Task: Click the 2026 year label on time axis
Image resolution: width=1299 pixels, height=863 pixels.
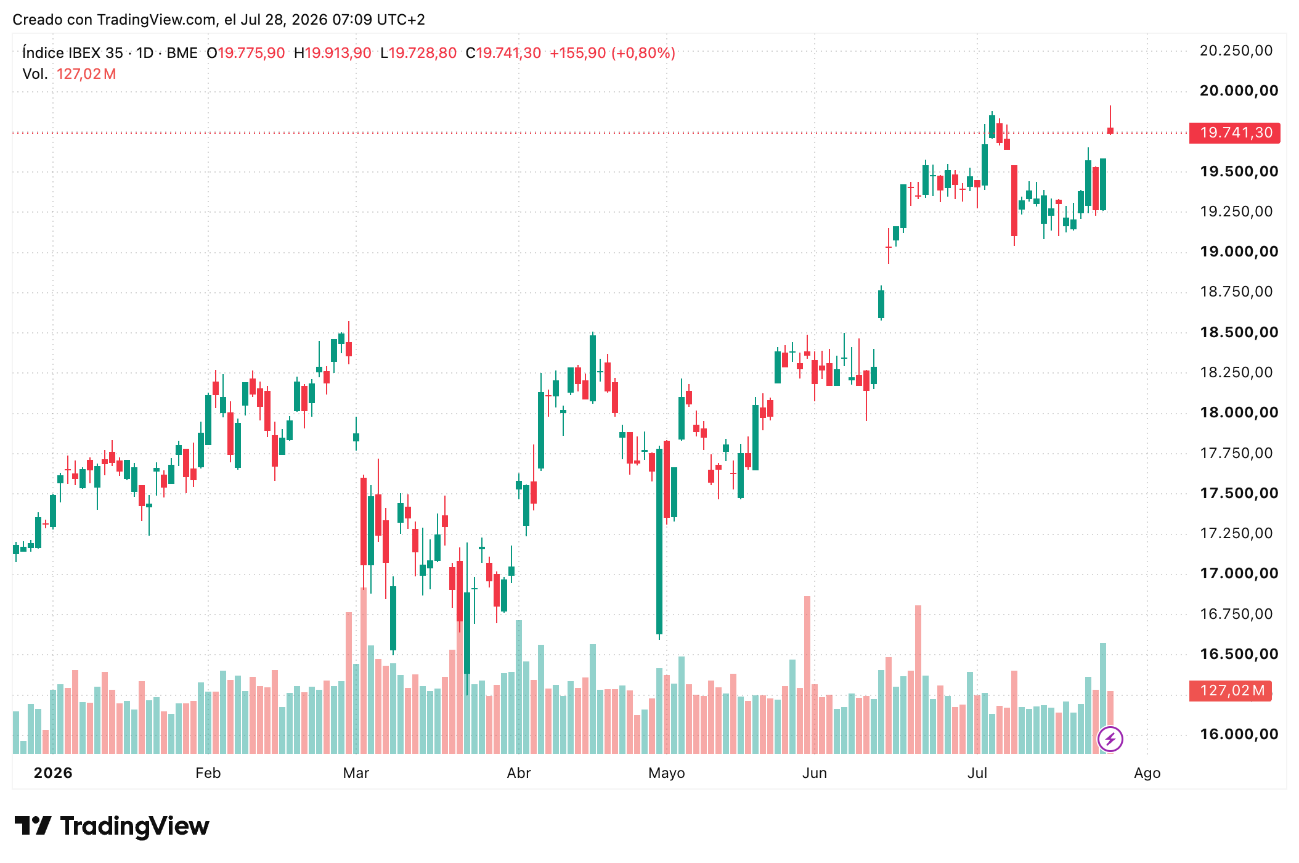Action: point(53,773)
